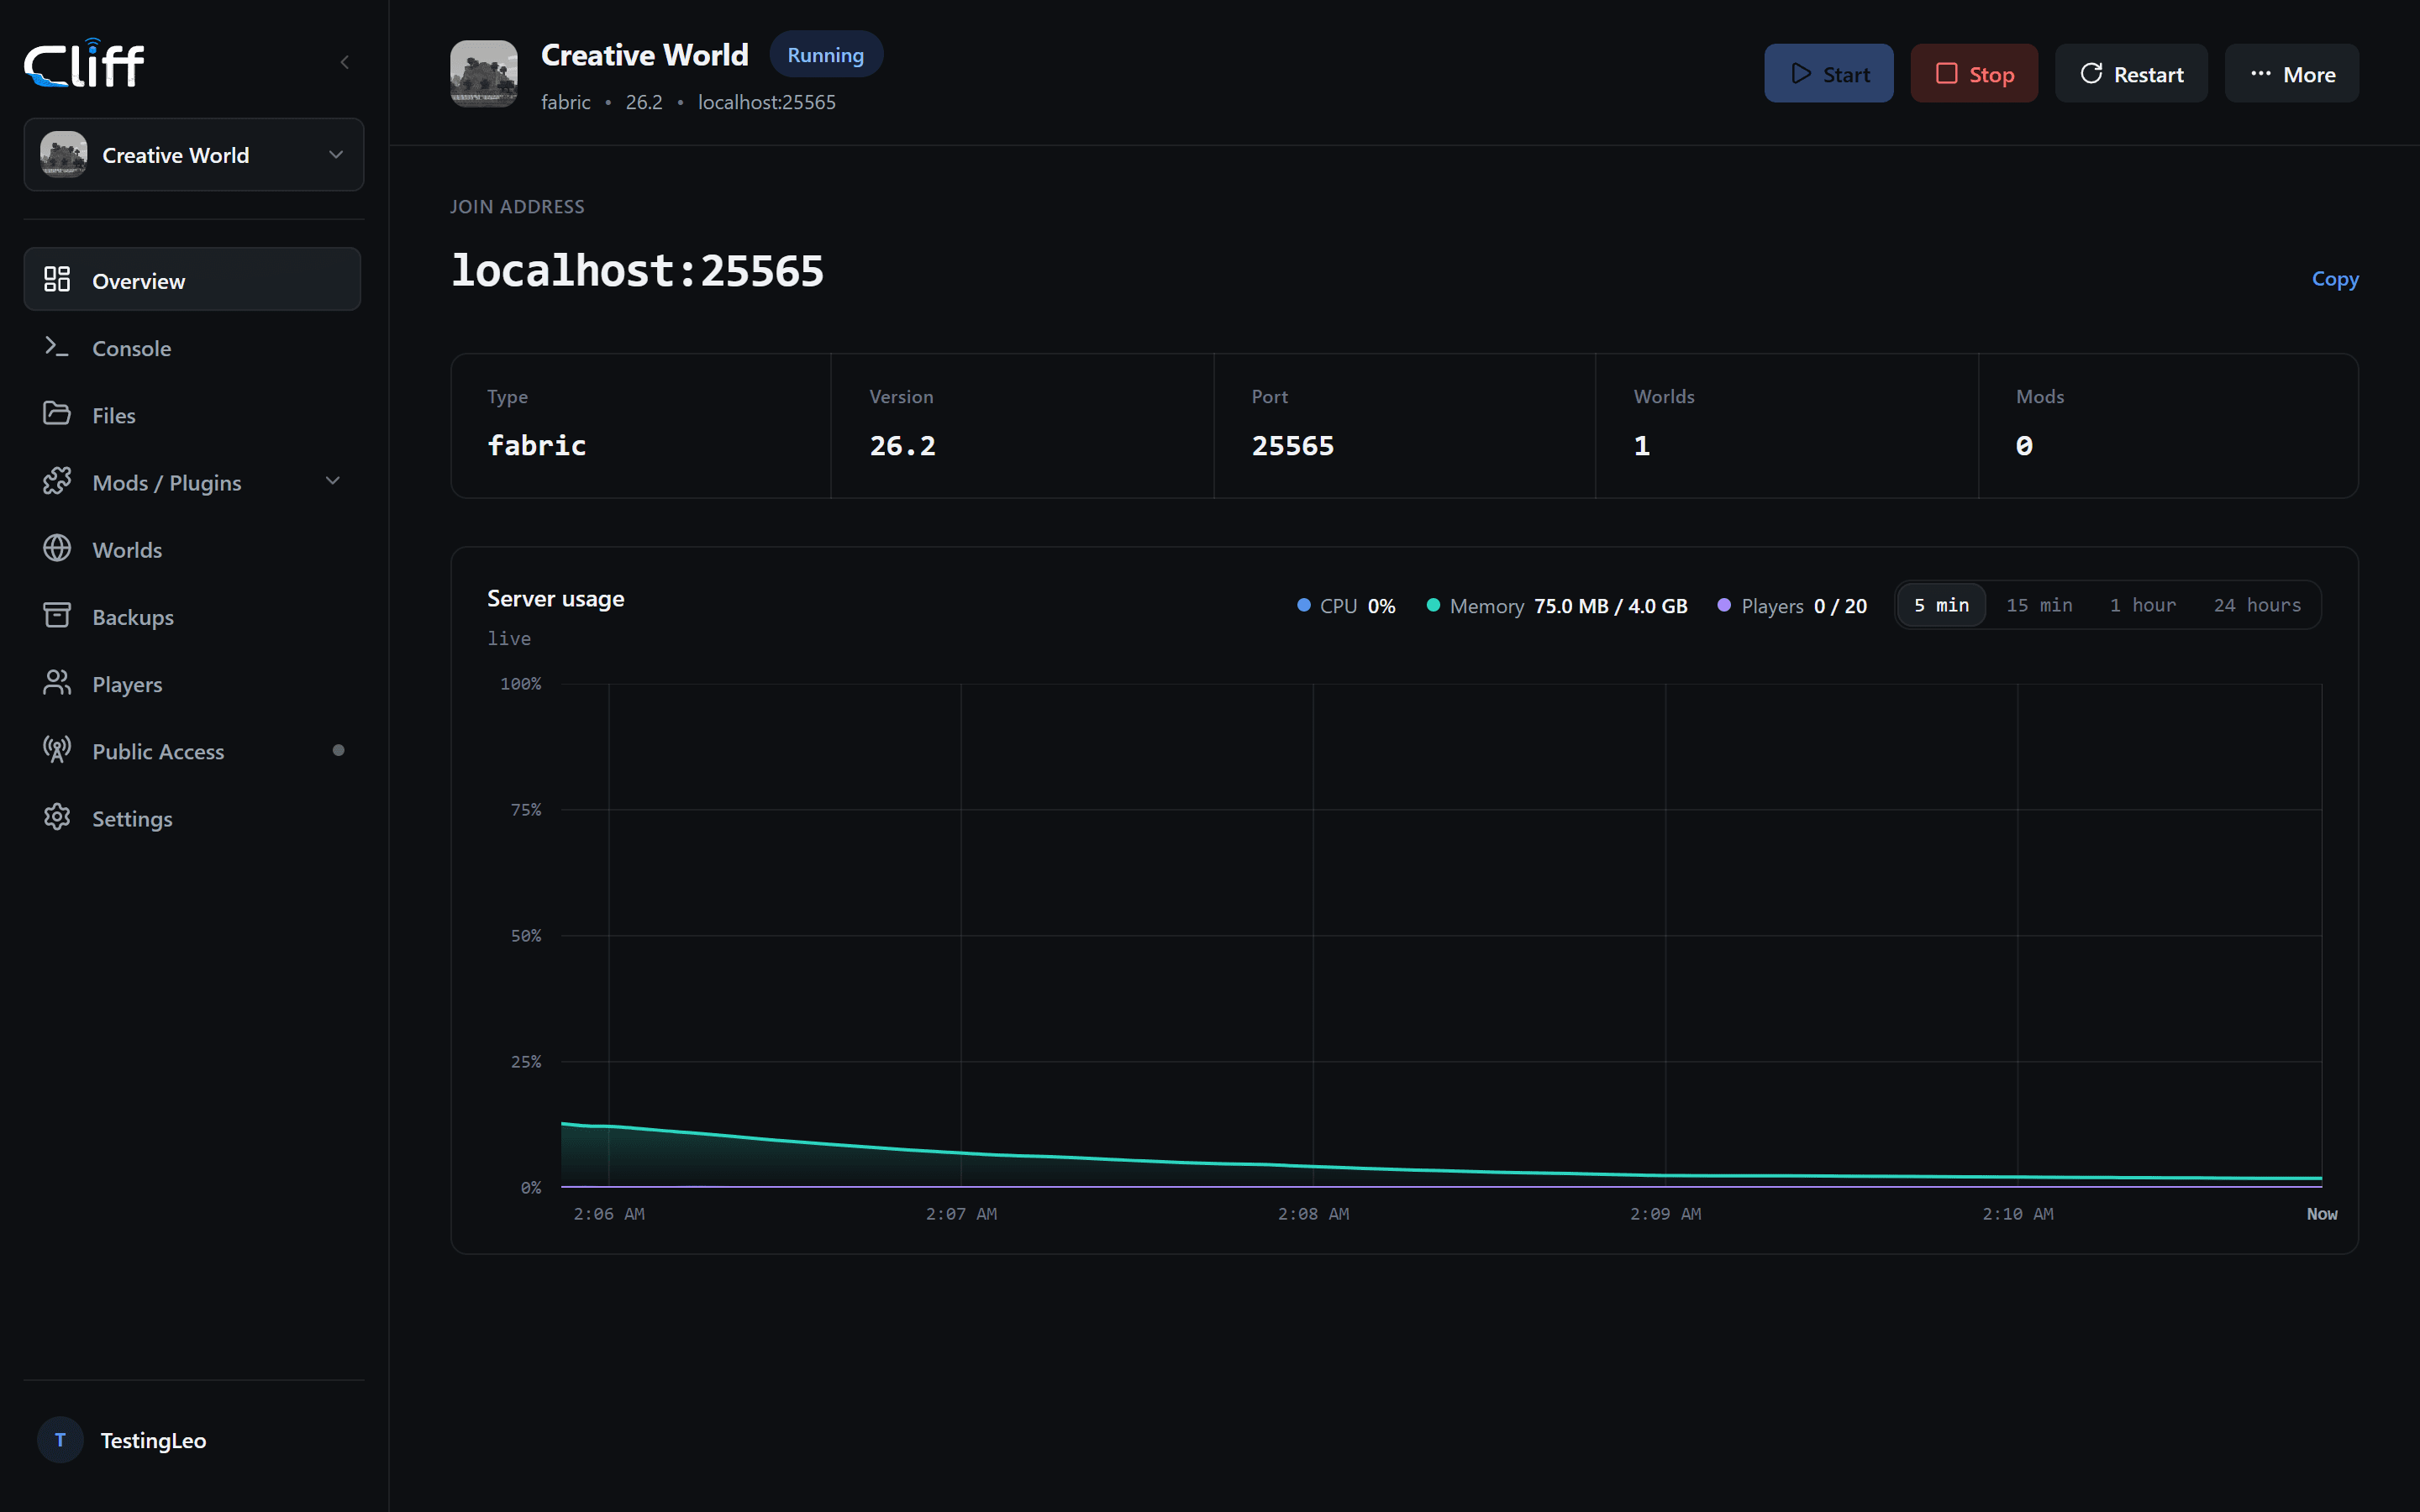The width and height of the screenshot is (2420, 1512).
Task: Select the 24 hours time range
Action: (2257, 605)
